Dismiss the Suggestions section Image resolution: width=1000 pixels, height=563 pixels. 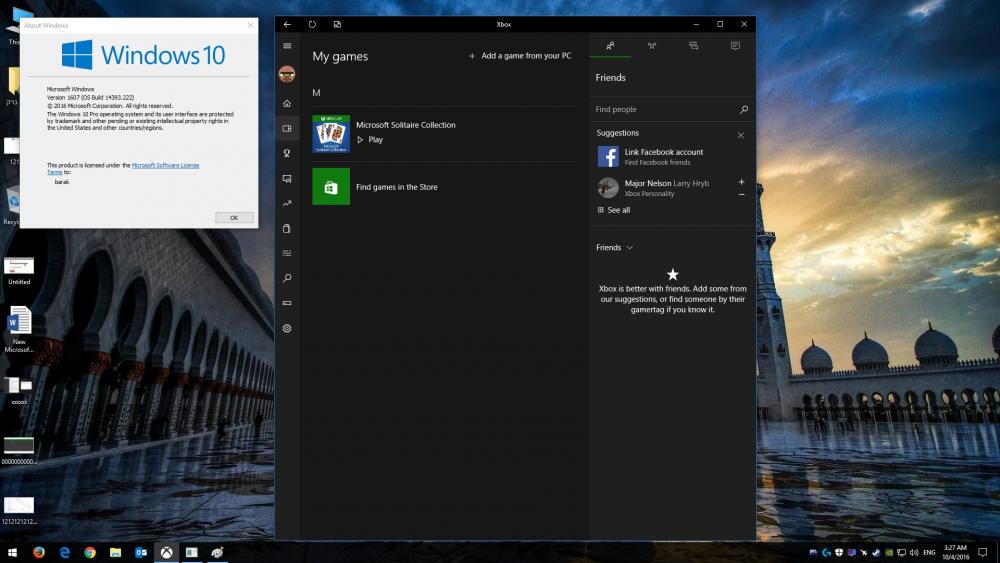740,135
